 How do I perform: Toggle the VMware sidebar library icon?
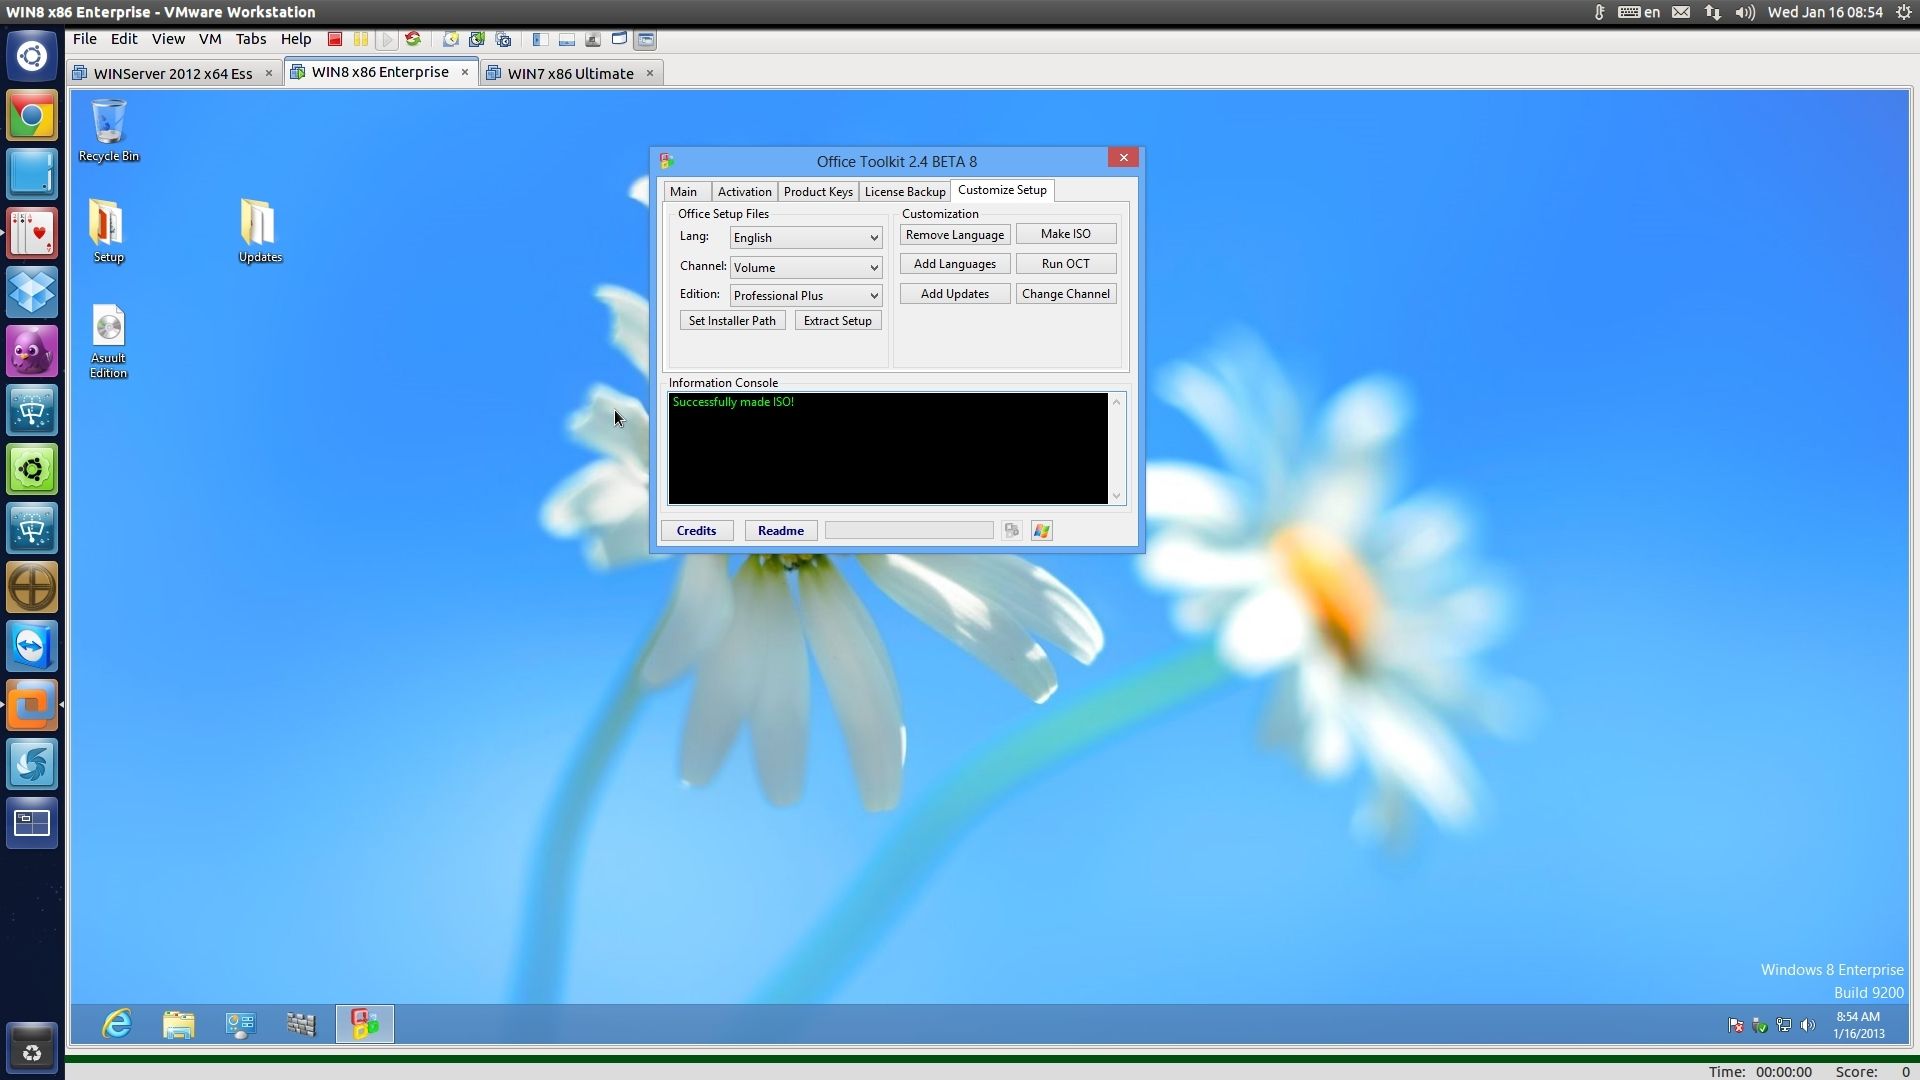(540, 40)
